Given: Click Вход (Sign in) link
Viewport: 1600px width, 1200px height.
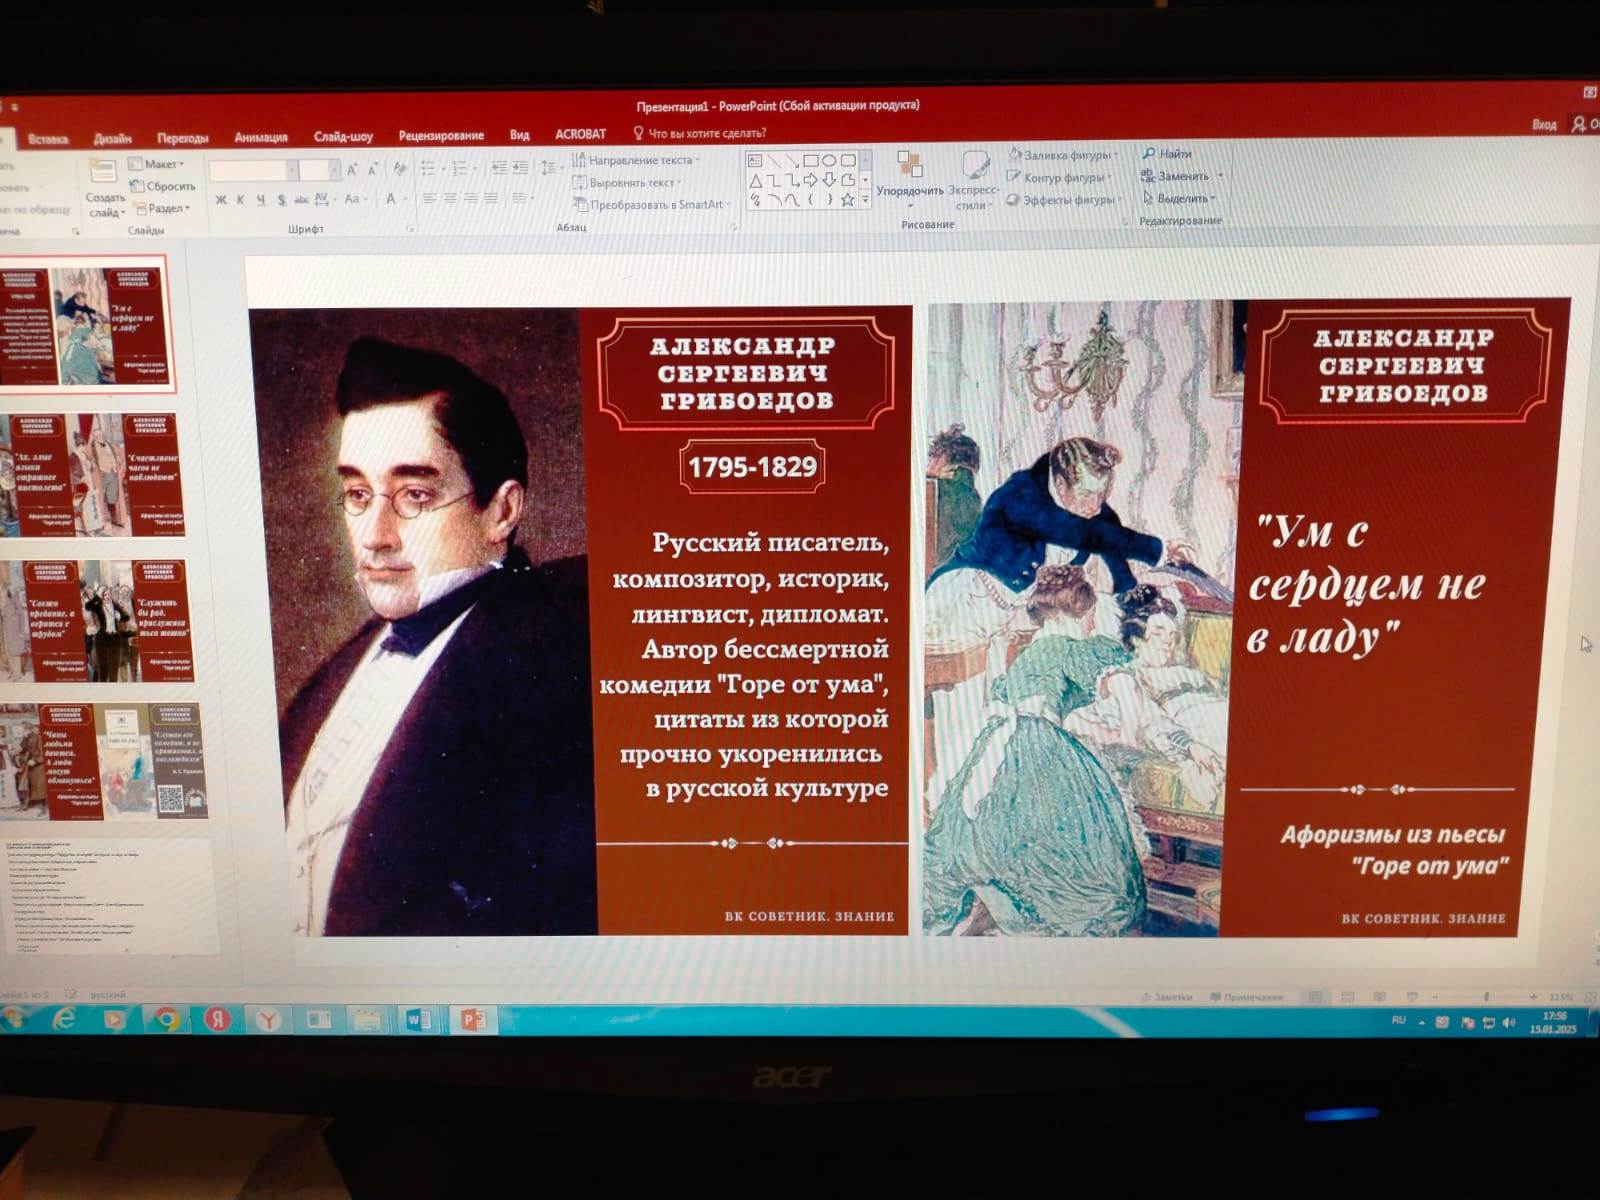Looking at the screenshot, I should click(x=1544, y=125).
